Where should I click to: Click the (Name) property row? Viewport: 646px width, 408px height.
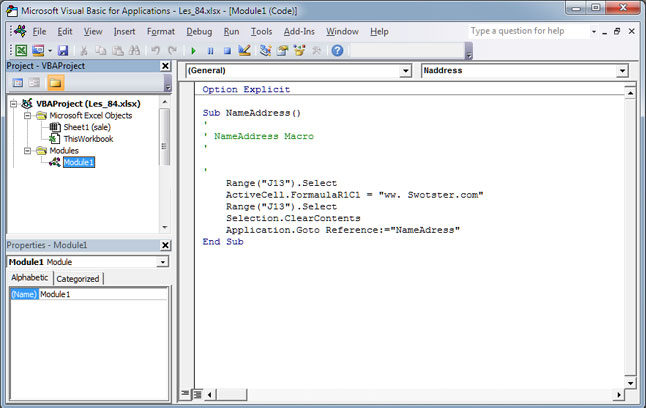pos(24,294)
